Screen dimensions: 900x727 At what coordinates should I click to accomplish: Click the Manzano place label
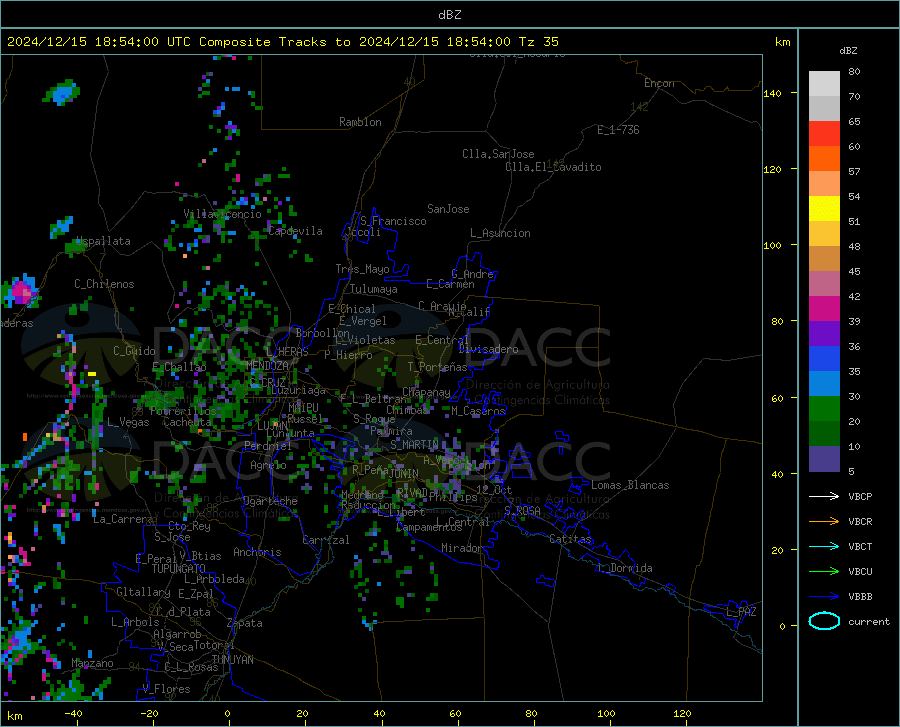click(92, 663)
